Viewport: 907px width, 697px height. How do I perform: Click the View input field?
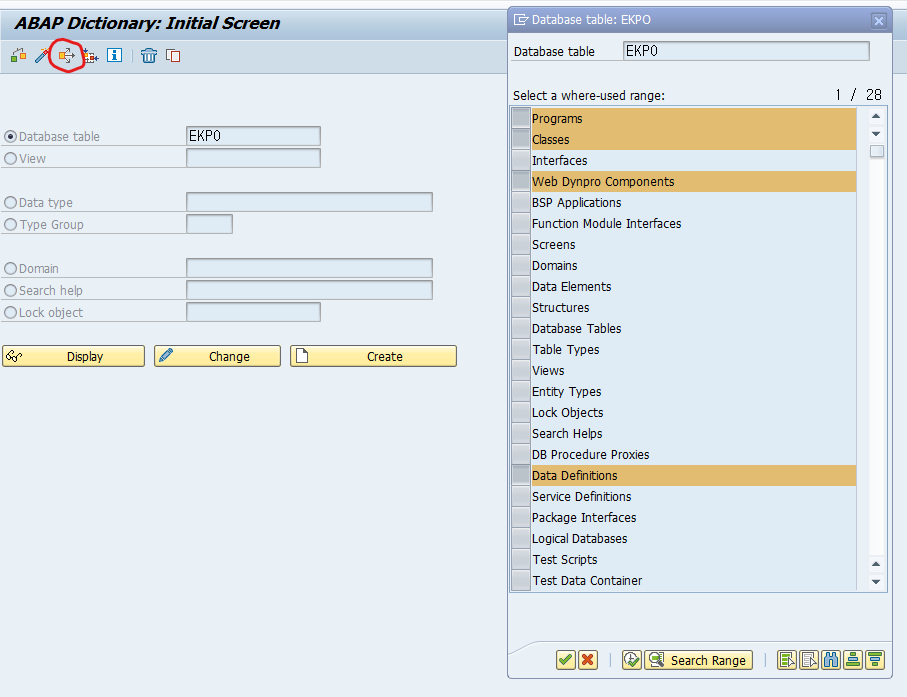(253, 158)
